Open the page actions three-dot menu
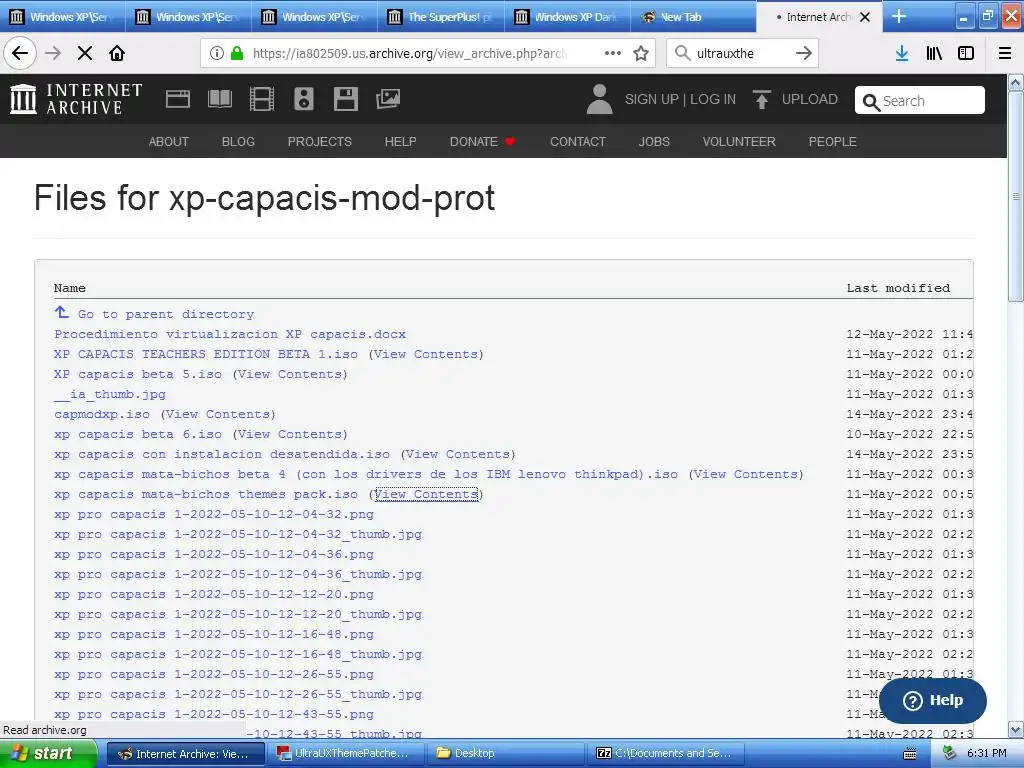Image resolution: width=1024 pixels, height=768 pixels. click(613, 53)
